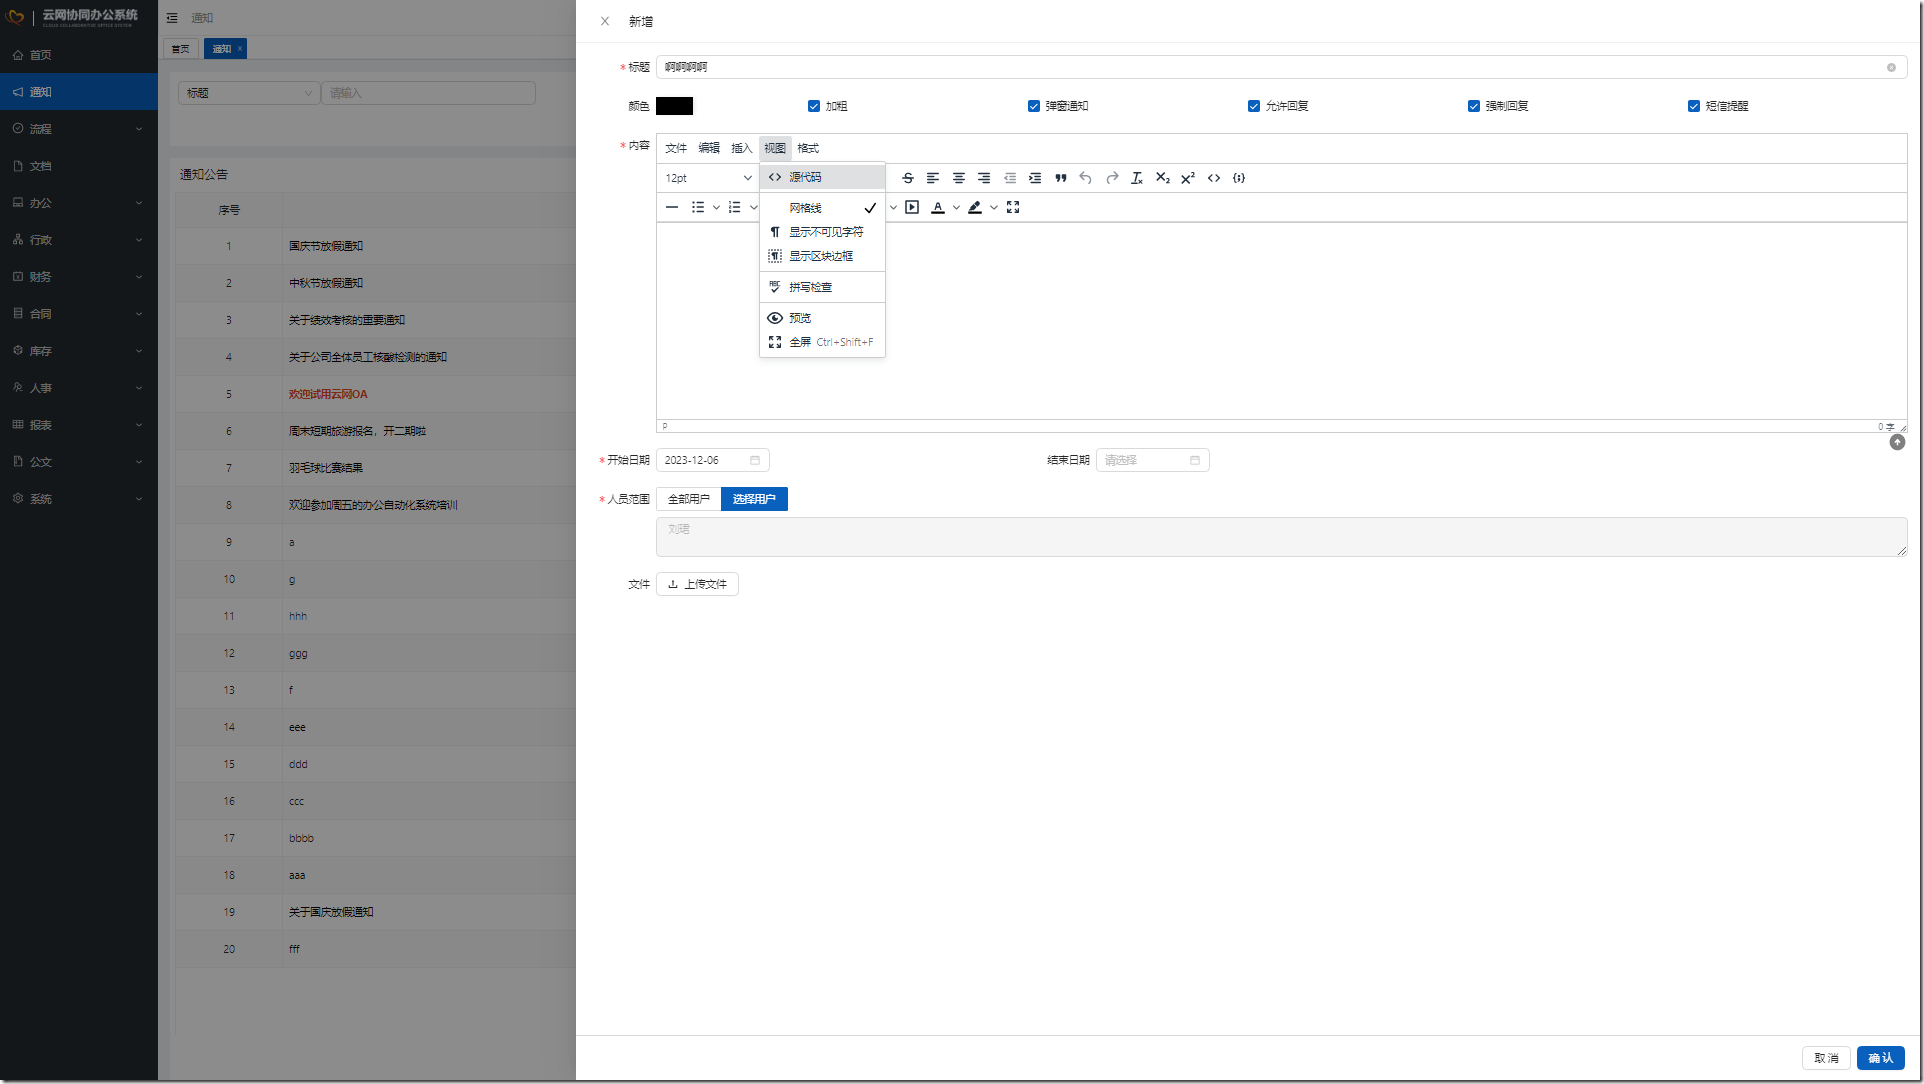The image size is (1924, 1084).
Task: Open the 开始日期 date picker
Action: coord(713,460)
